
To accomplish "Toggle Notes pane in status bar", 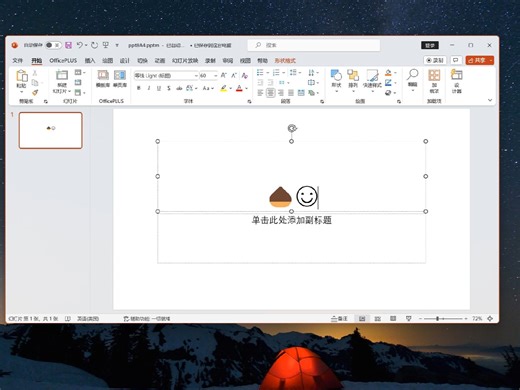I will click(339, 319).
